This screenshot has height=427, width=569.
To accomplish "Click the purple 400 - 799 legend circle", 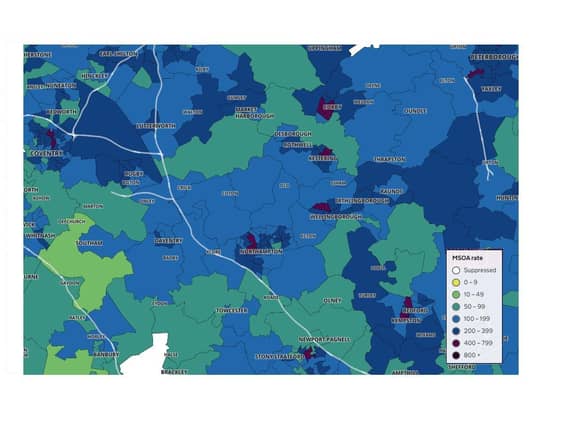I will (456, 343).
